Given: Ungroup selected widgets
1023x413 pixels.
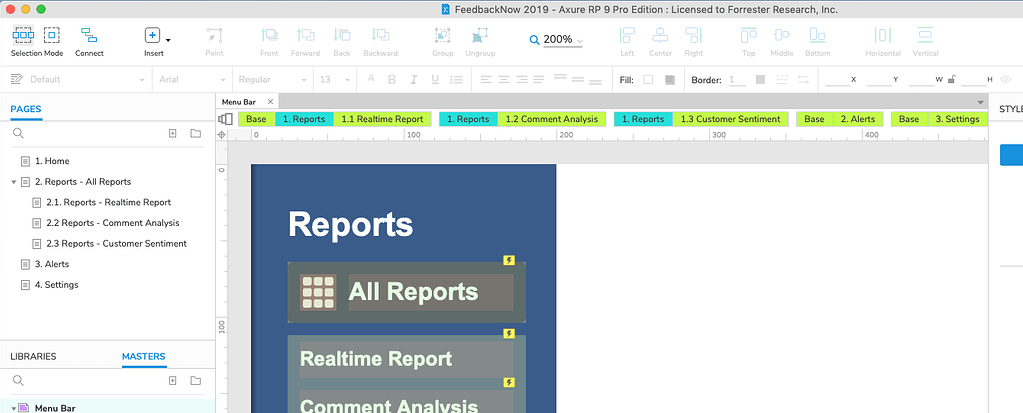Looking at the screenshot, I should [480, 35].
